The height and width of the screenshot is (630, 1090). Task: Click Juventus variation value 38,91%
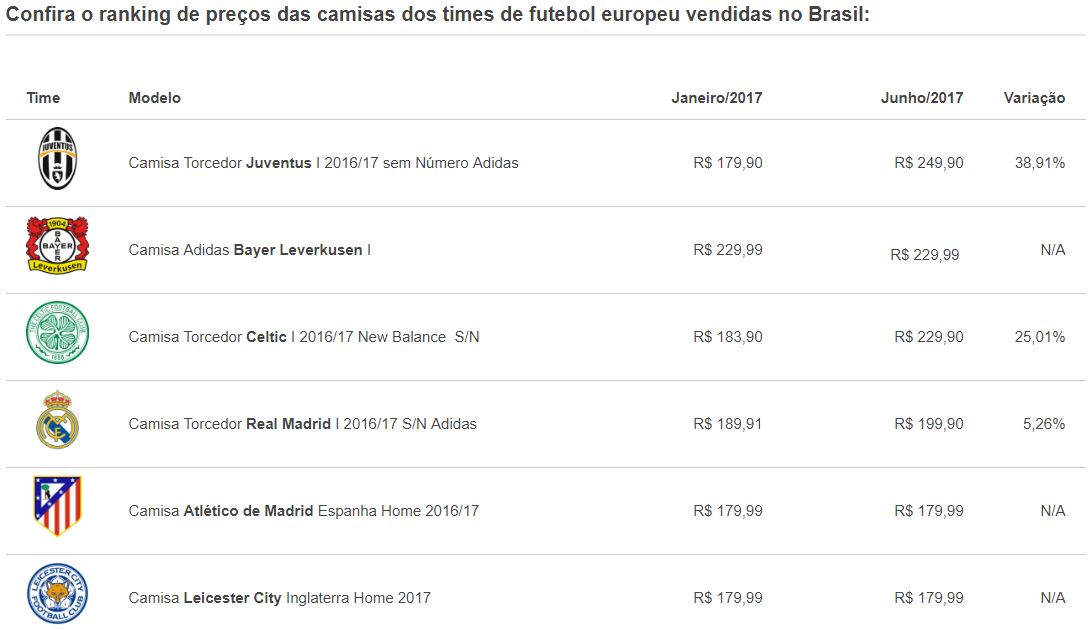click(1039, 163)
